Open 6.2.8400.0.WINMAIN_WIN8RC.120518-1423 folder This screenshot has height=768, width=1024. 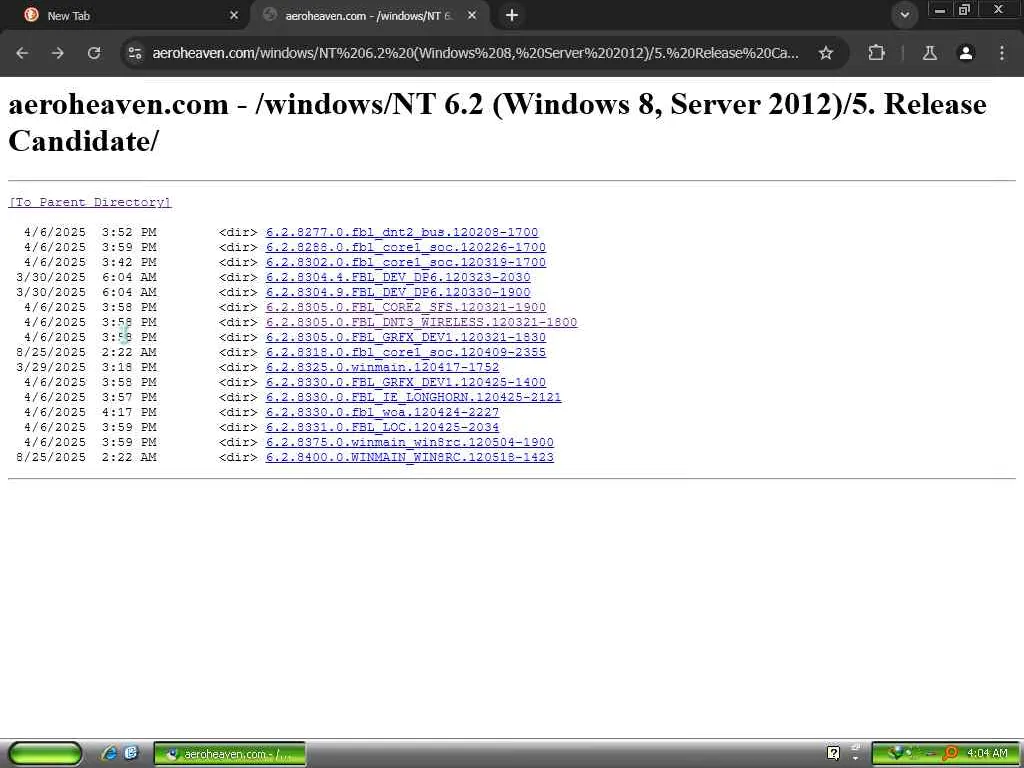(409, 457)
